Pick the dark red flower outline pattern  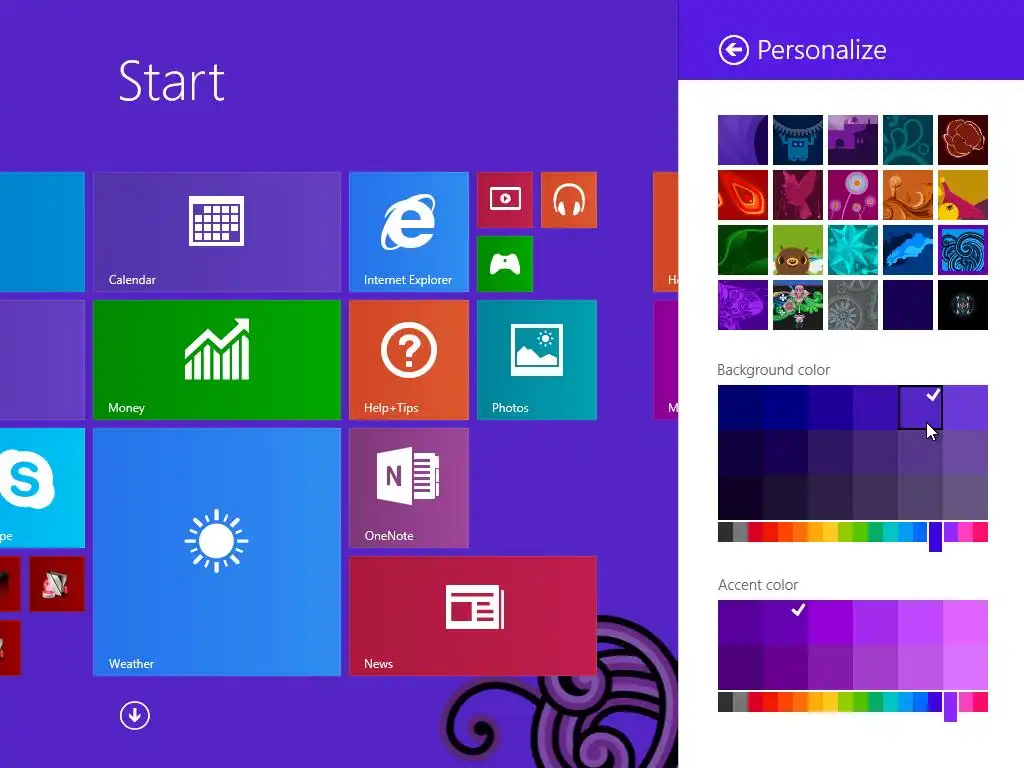pyautogui.click(x=963, y=140)
